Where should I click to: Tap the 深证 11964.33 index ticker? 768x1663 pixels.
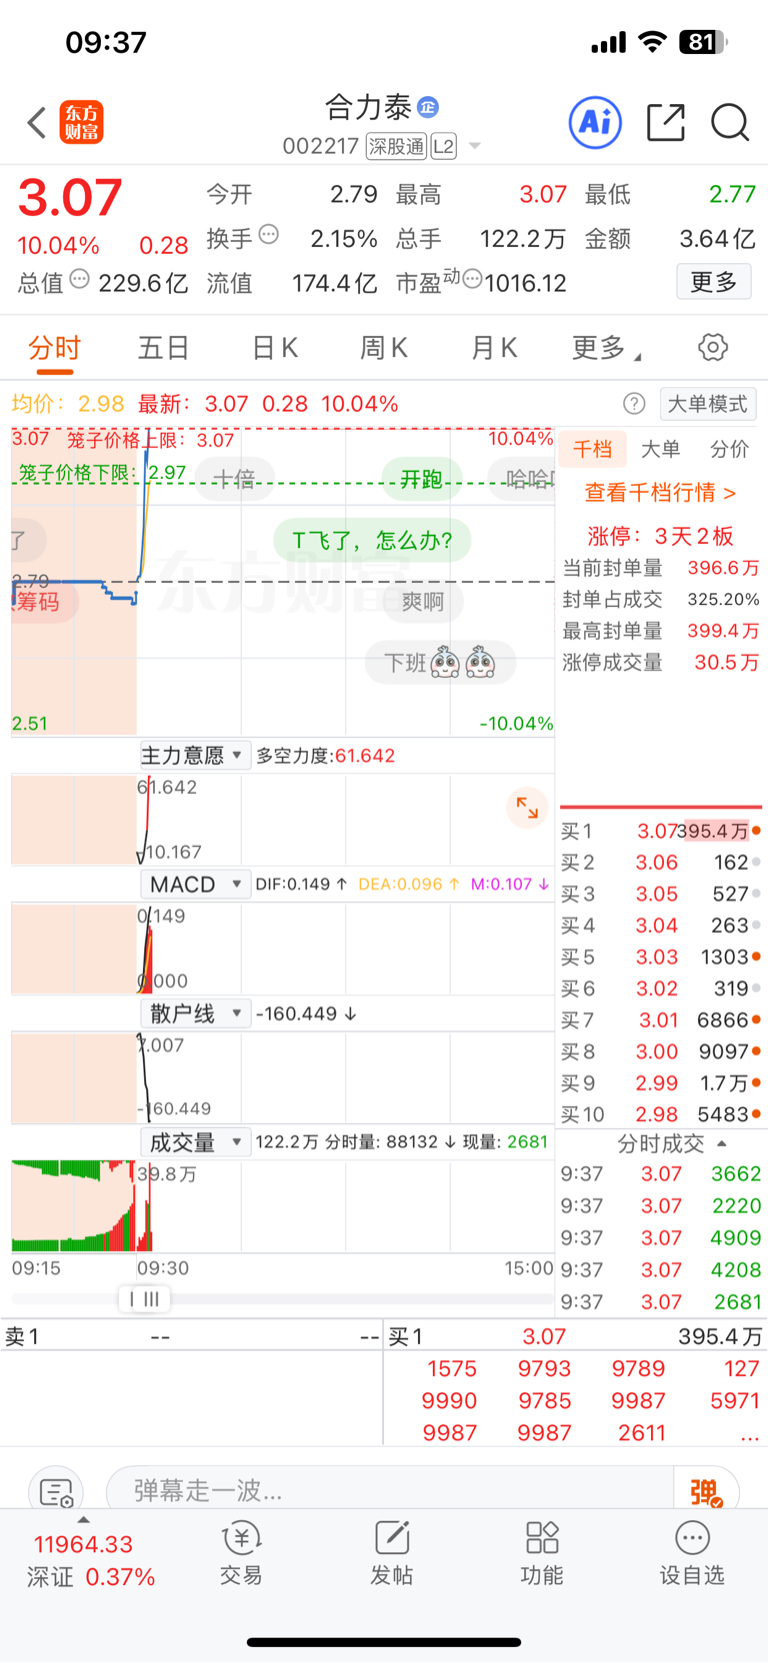tap(91, 1560)
